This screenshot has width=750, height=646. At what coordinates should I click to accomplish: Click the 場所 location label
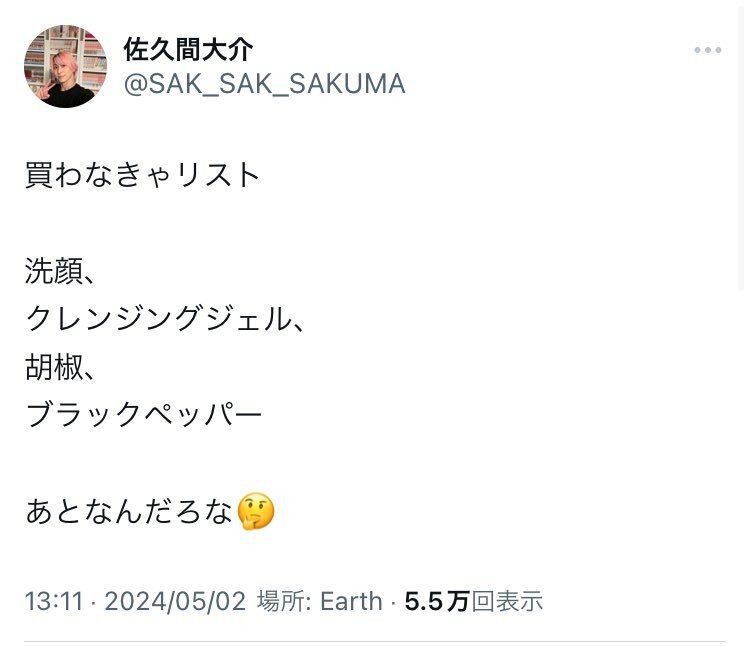click(x=280, y=601)
